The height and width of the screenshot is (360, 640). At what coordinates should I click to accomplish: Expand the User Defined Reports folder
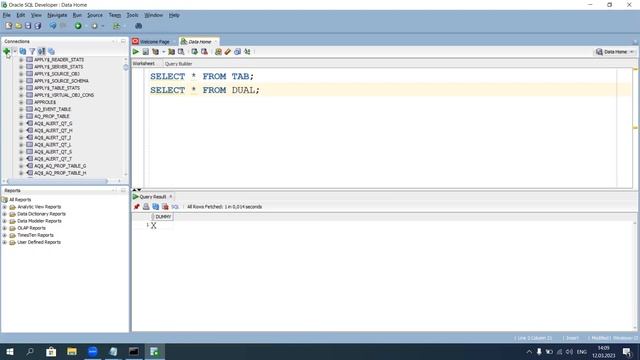[x=5, y=242]
